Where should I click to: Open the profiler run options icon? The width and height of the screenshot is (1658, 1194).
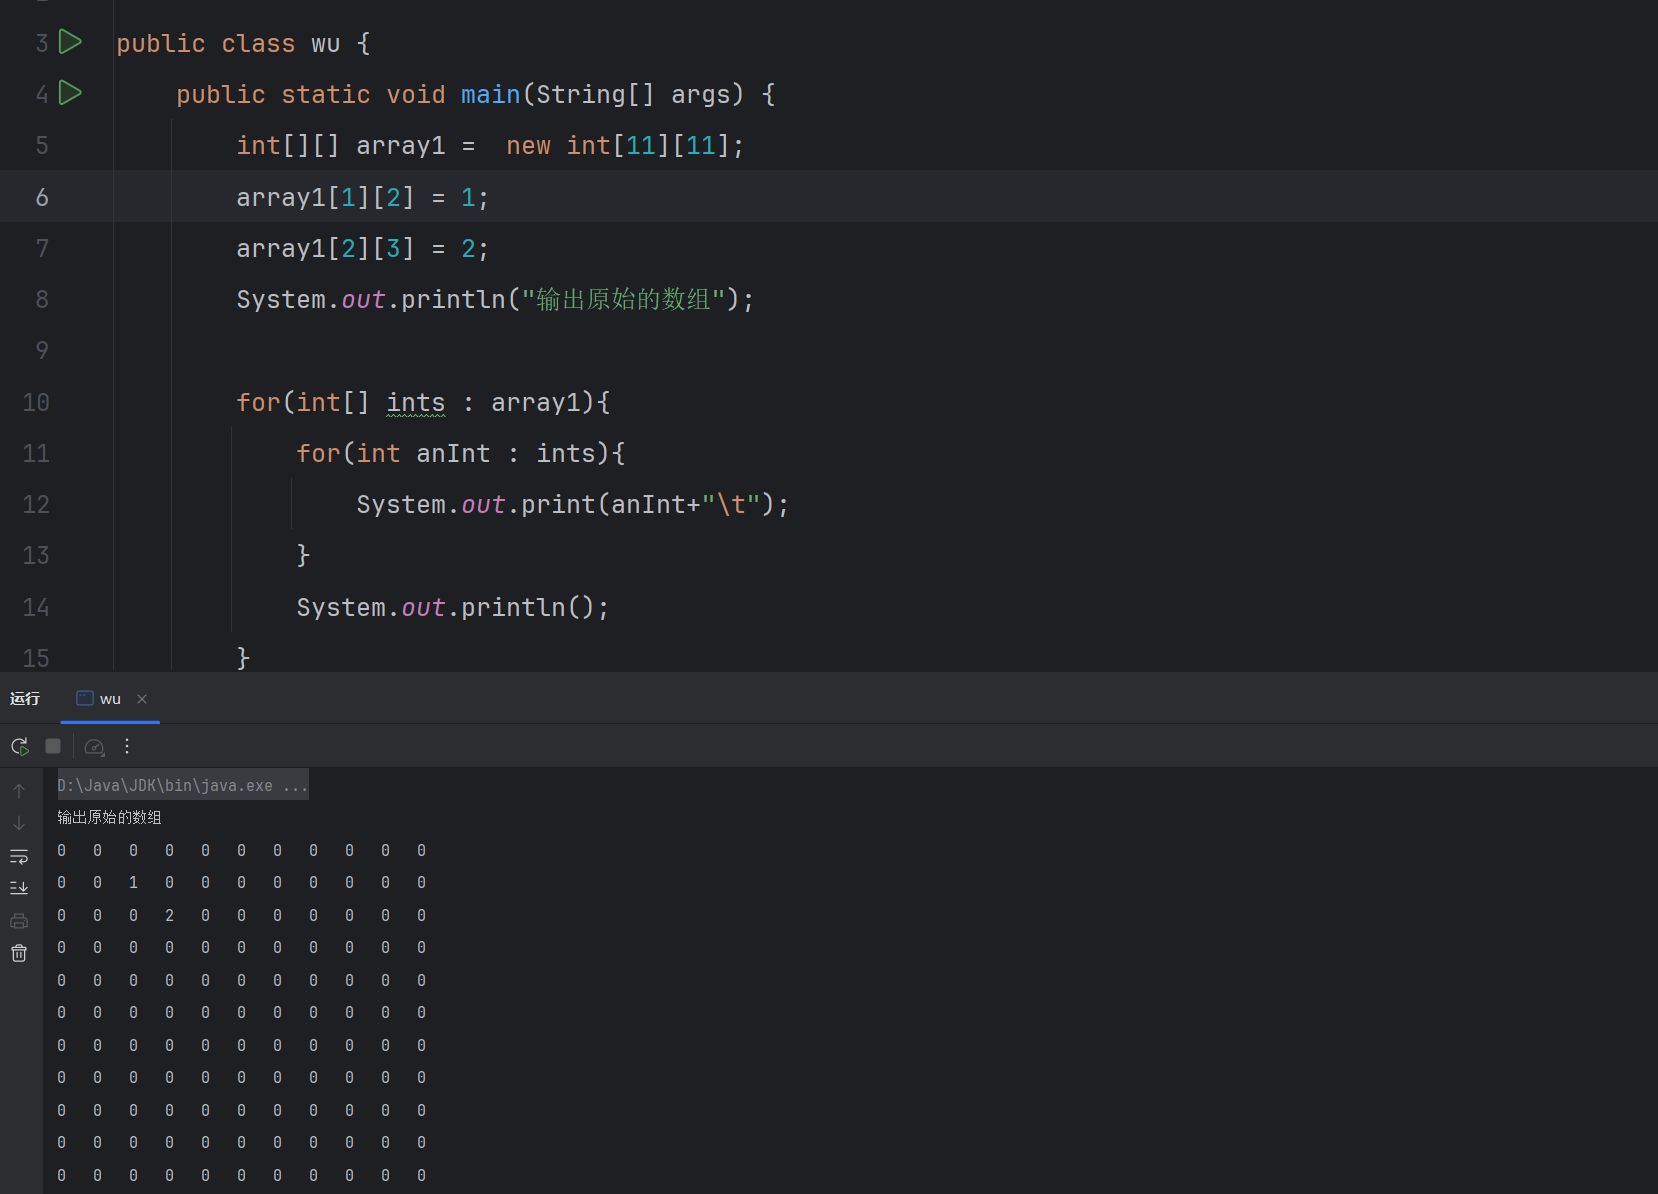94,747
